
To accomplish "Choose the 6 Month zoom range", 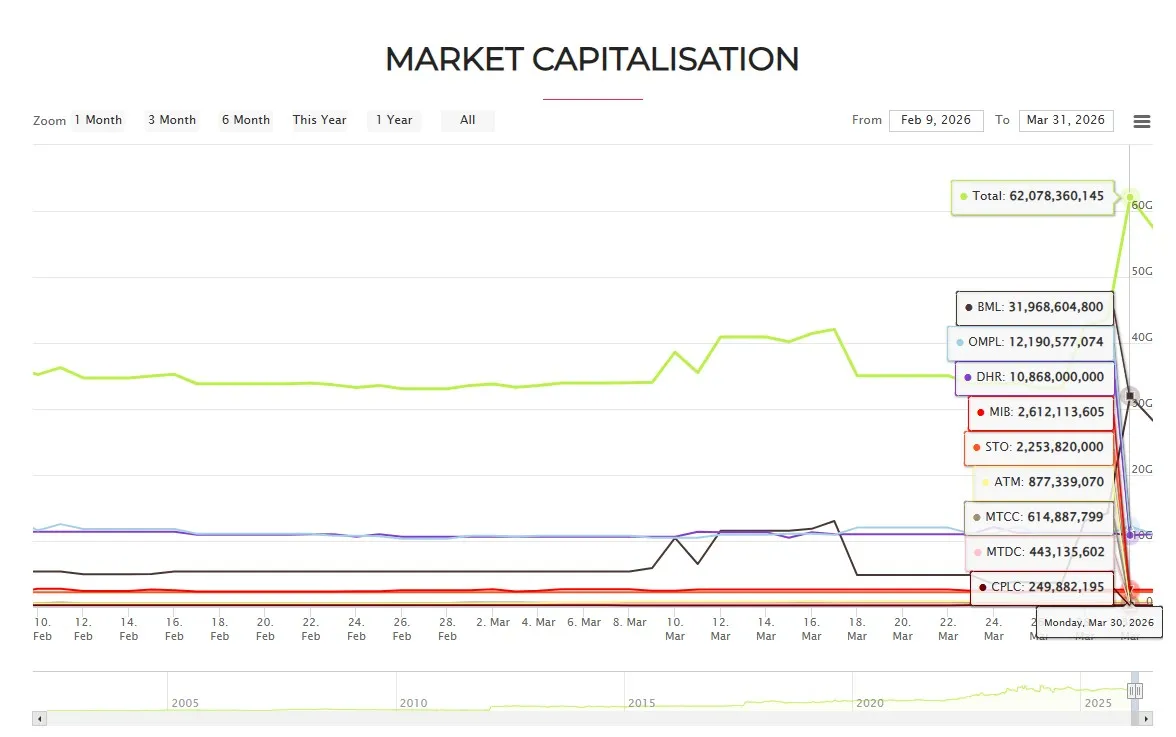I will tap(246, 120).
